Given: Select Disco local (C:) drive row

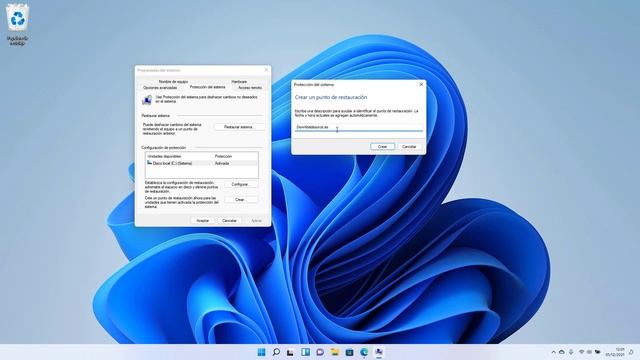Looking at the screenshot, I should 202,163.
